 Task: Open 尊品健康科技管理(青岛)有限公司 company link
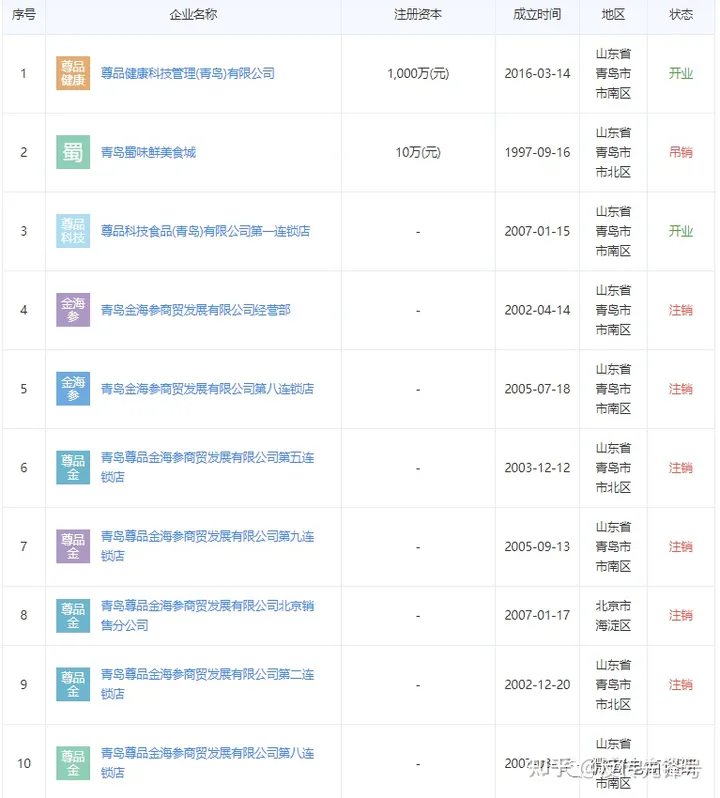187,74
